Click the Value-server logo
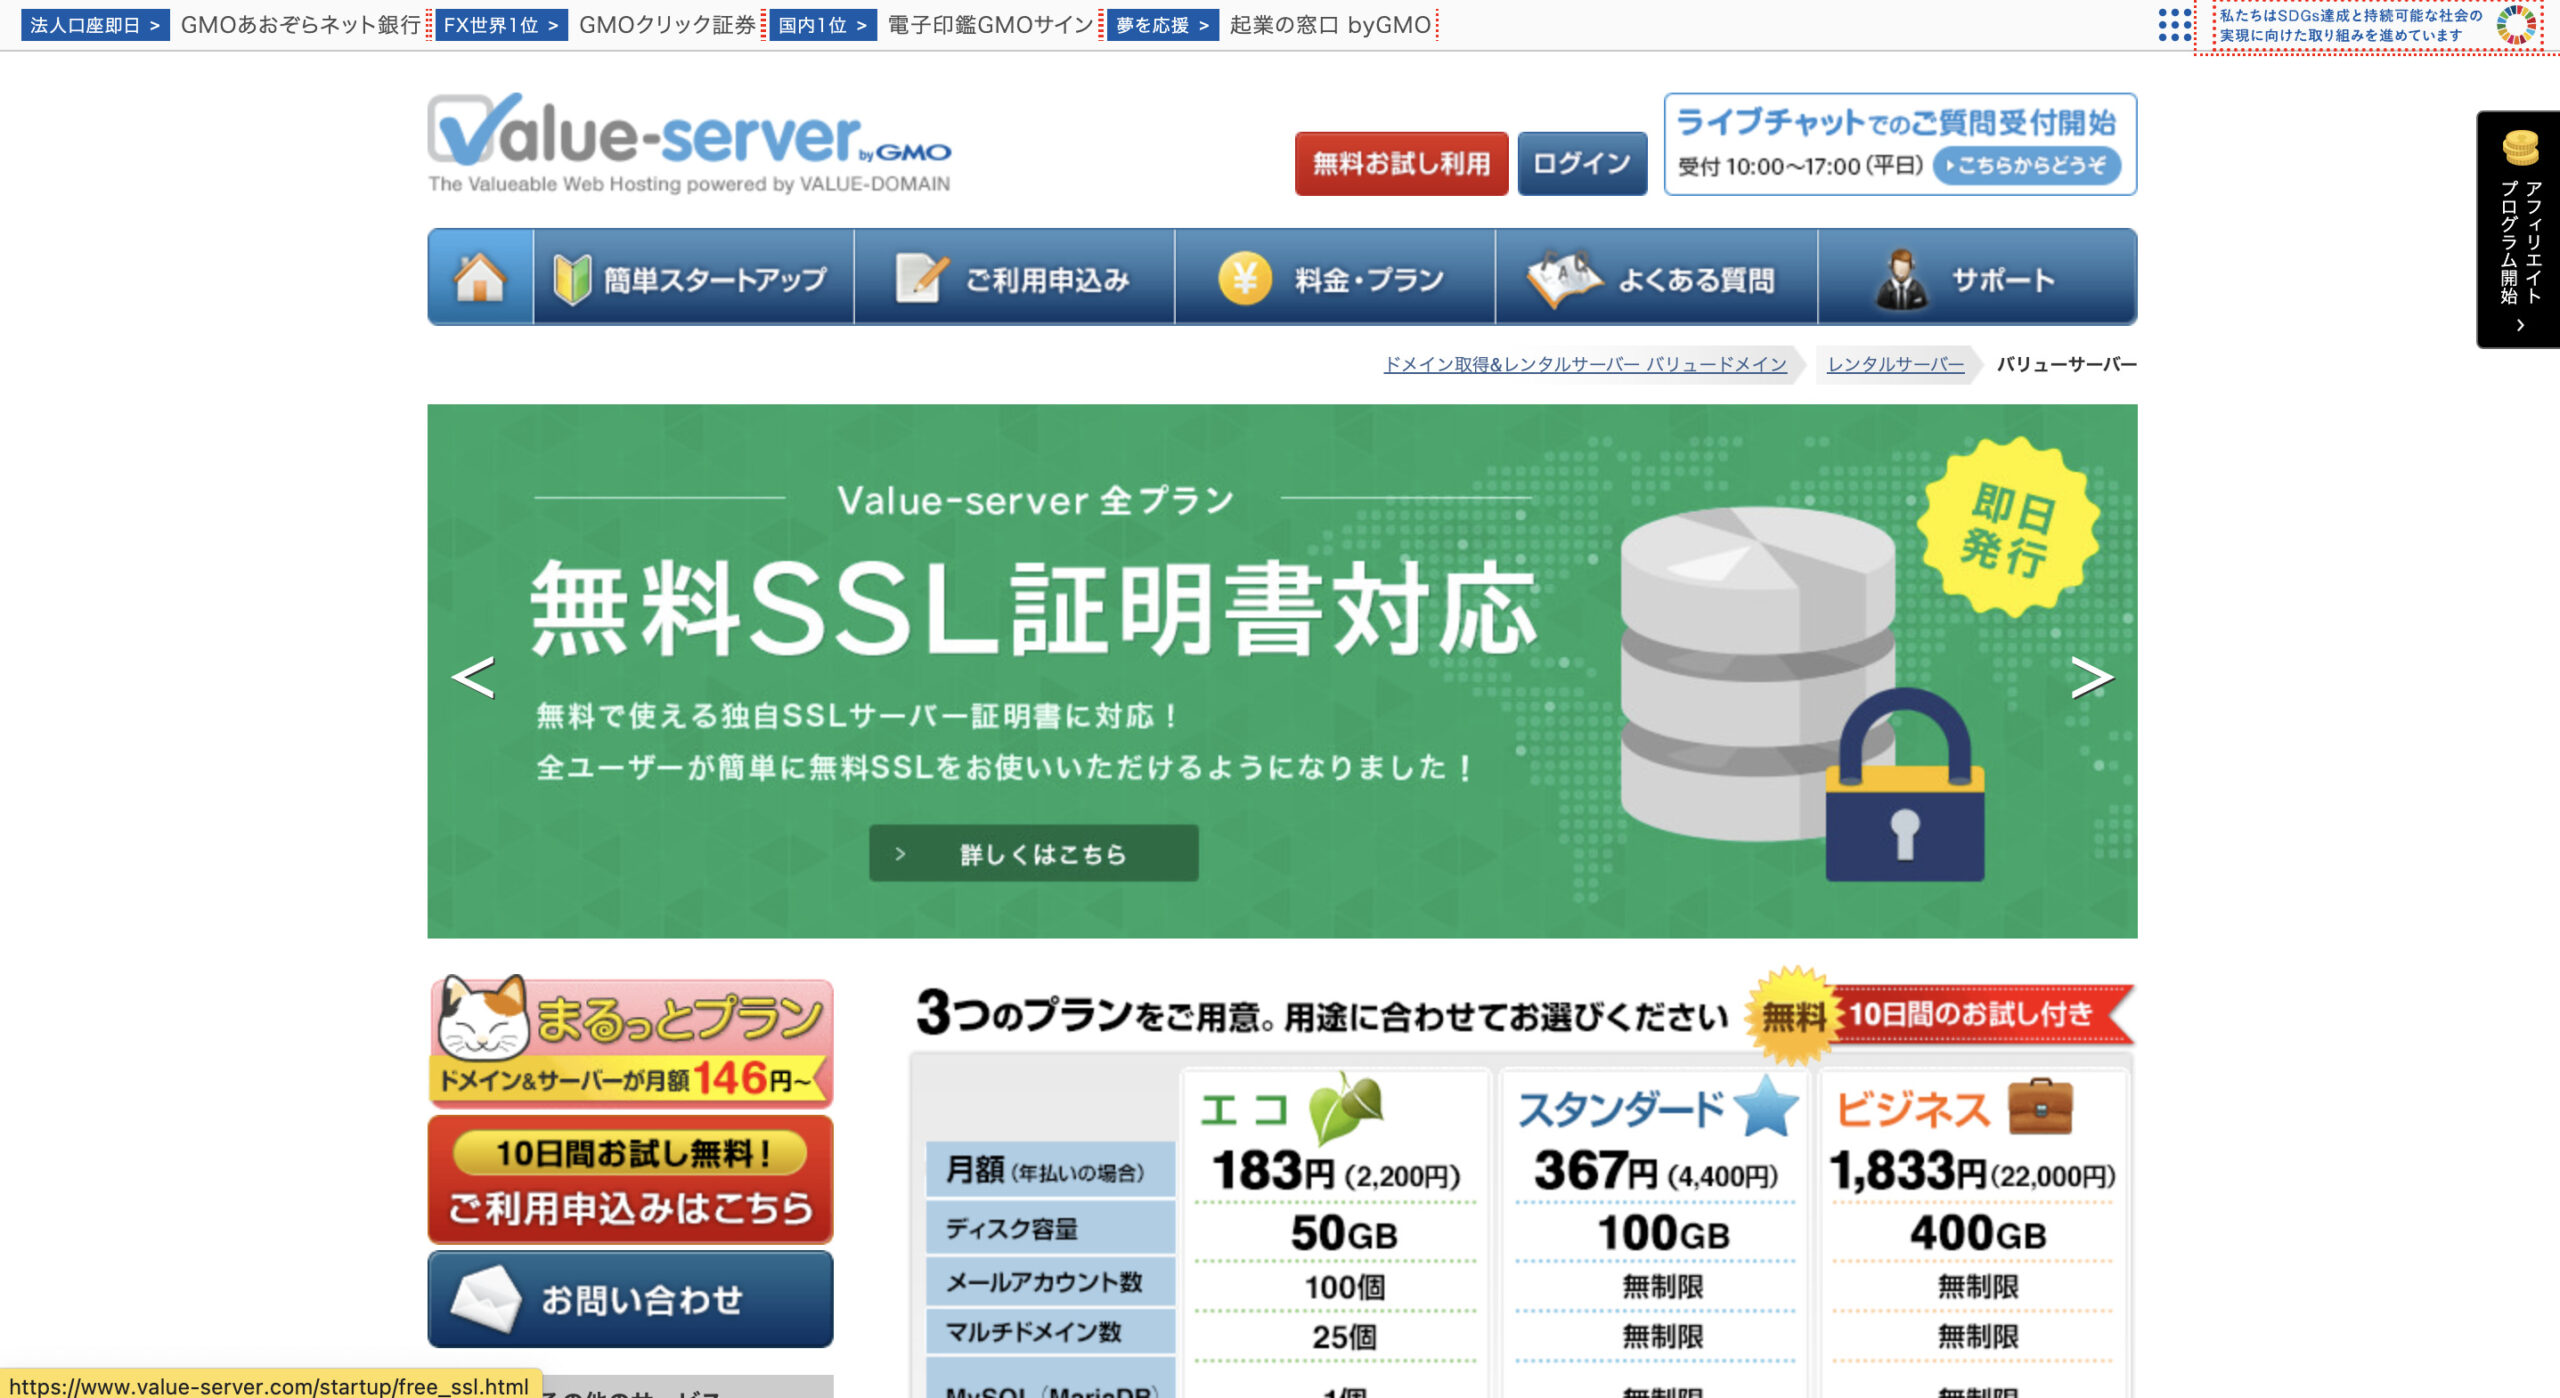Viewport: 2560px width, 1398px height. click(689, 143)
